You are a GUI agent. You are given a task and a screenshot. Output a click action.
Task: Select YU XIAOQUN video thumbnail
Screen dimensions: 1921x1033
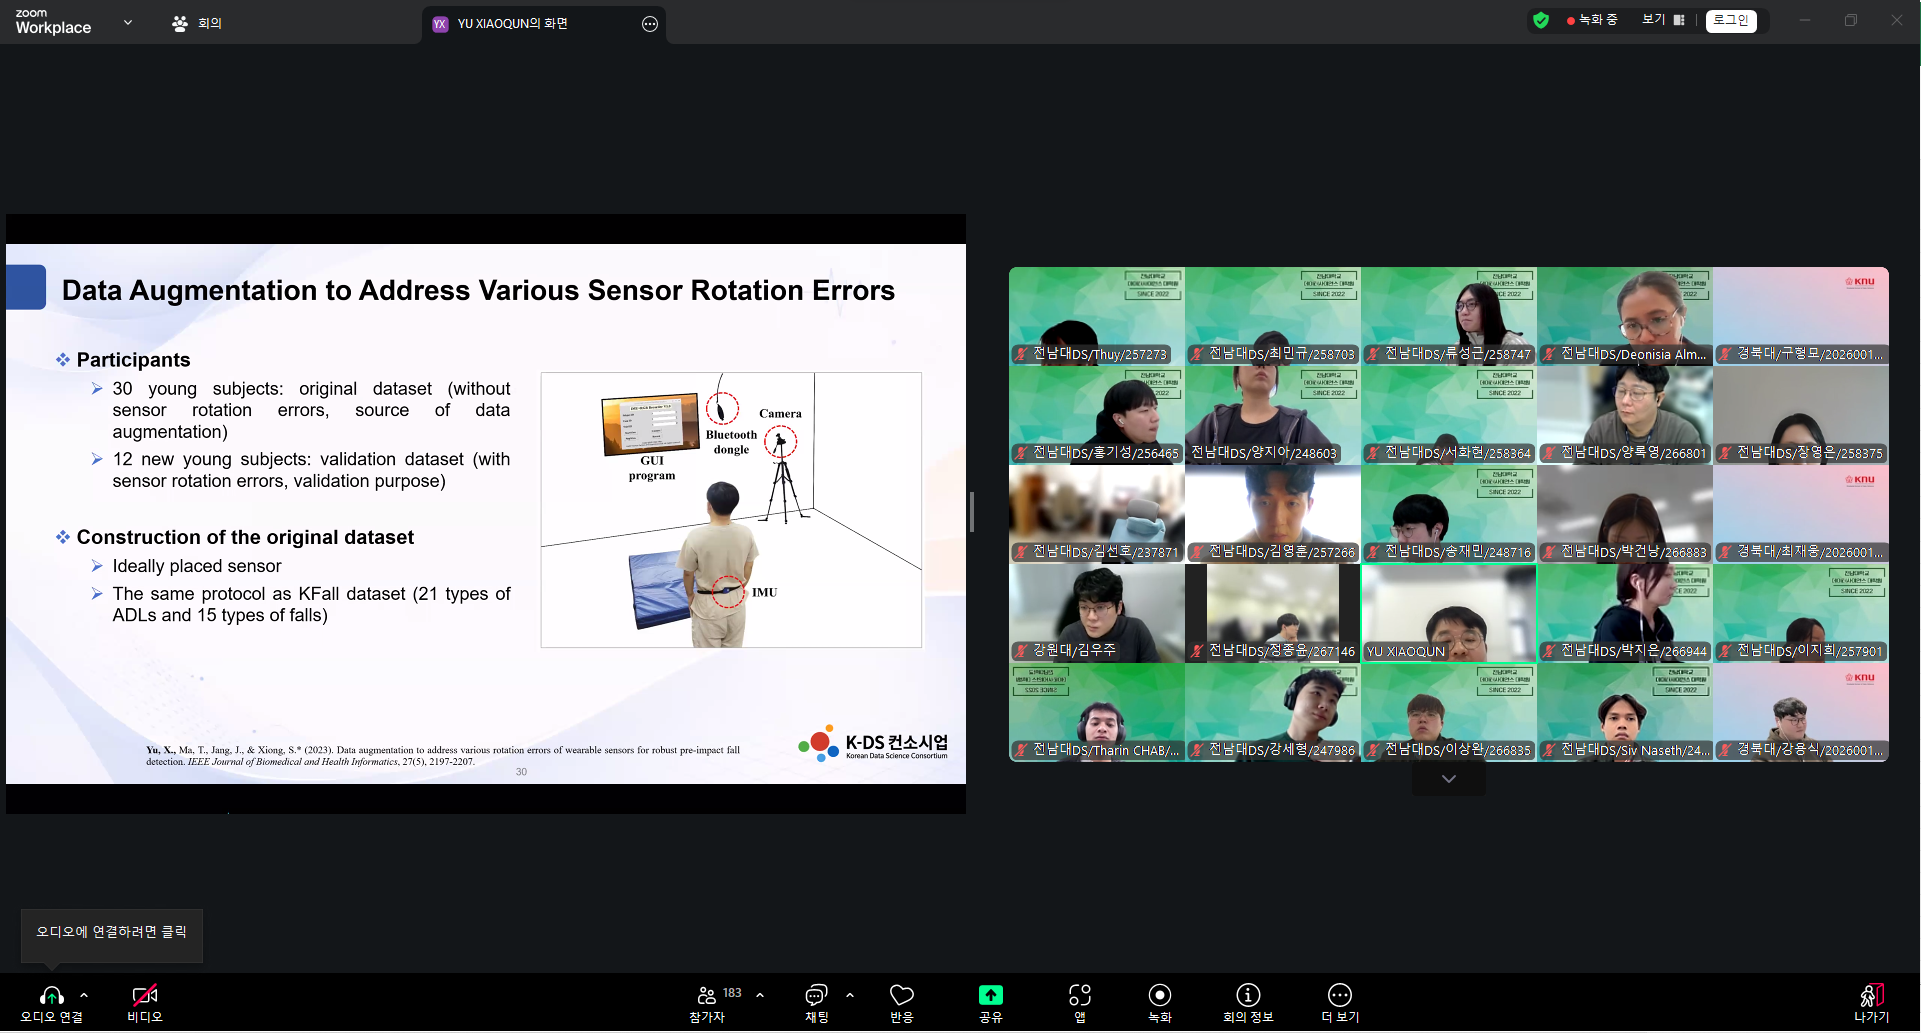click(x=1448, y=613)
